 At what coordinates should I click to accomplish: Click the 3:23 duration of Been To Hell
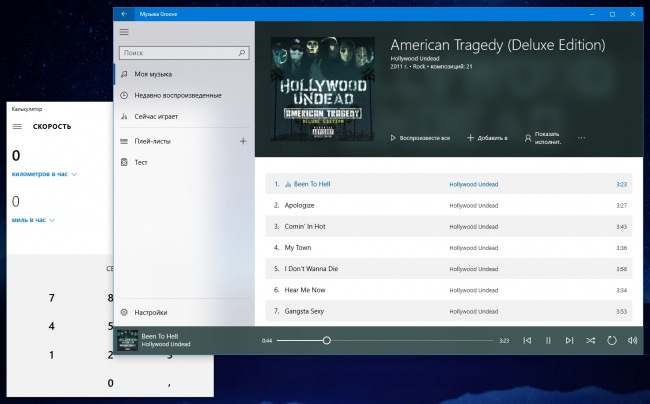pyautogui.click(x=621, y=184)
